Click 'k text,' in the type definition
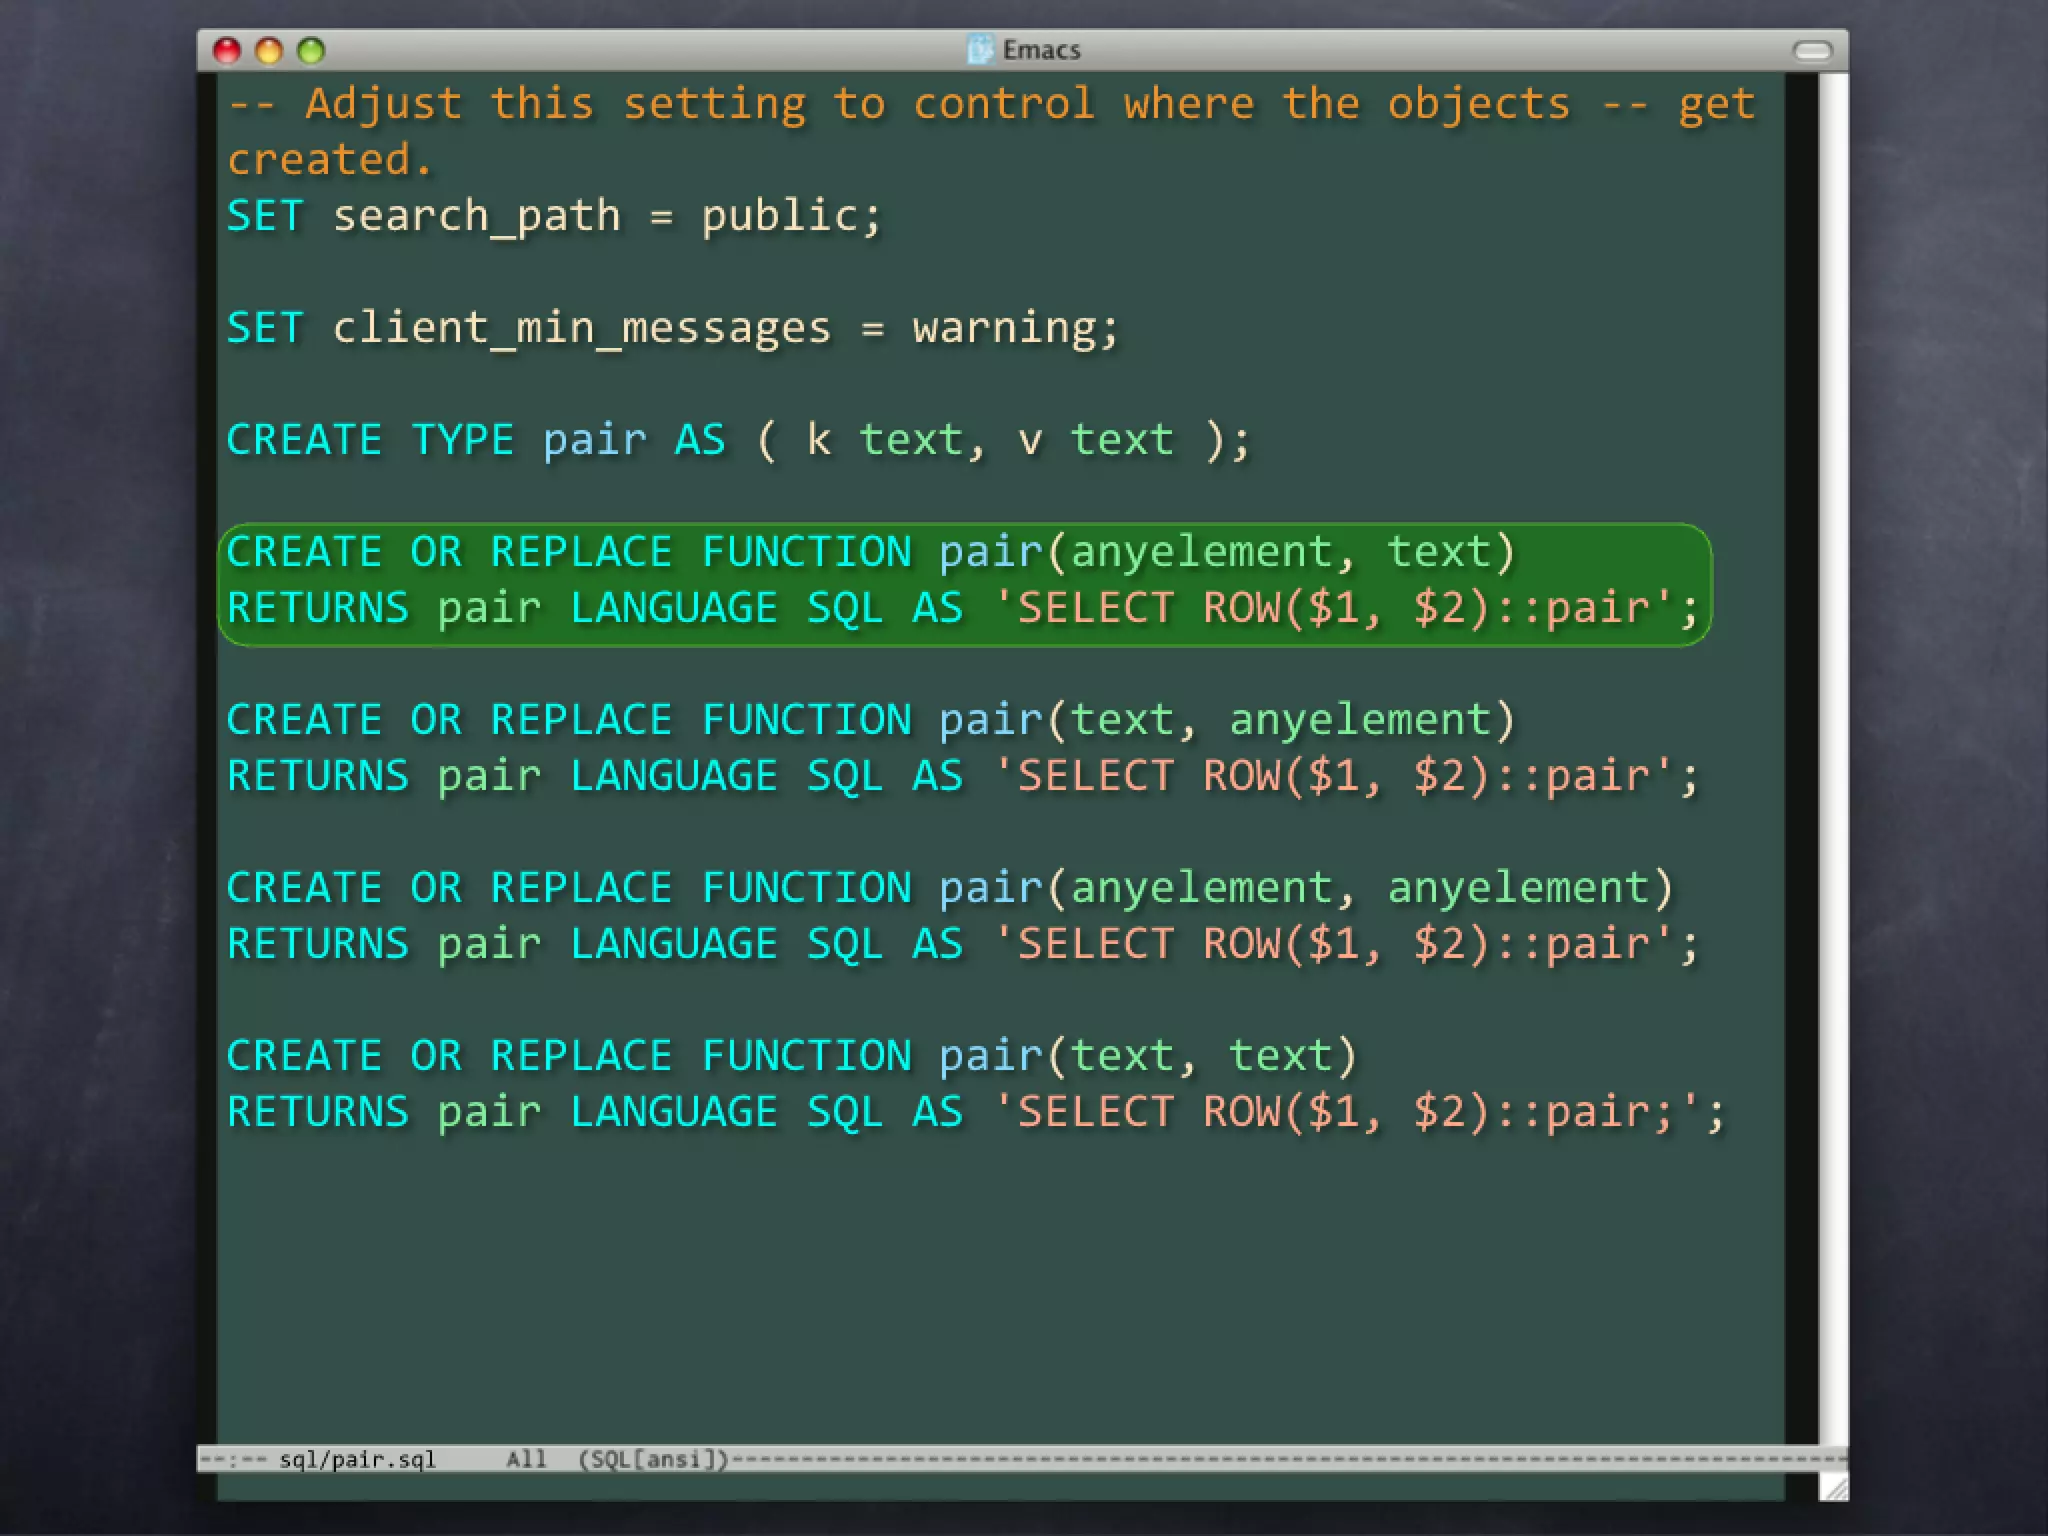Screen dimensions: 2048x1536 (x=897, y=440)
